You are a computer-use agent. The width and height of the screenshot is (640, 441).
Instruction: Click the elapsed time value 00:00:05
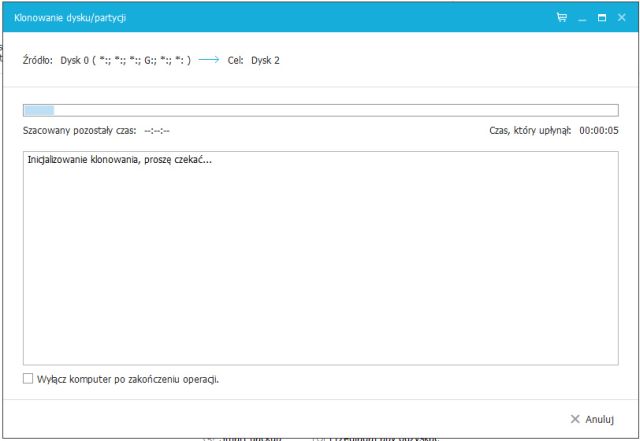tap(599, 131)
